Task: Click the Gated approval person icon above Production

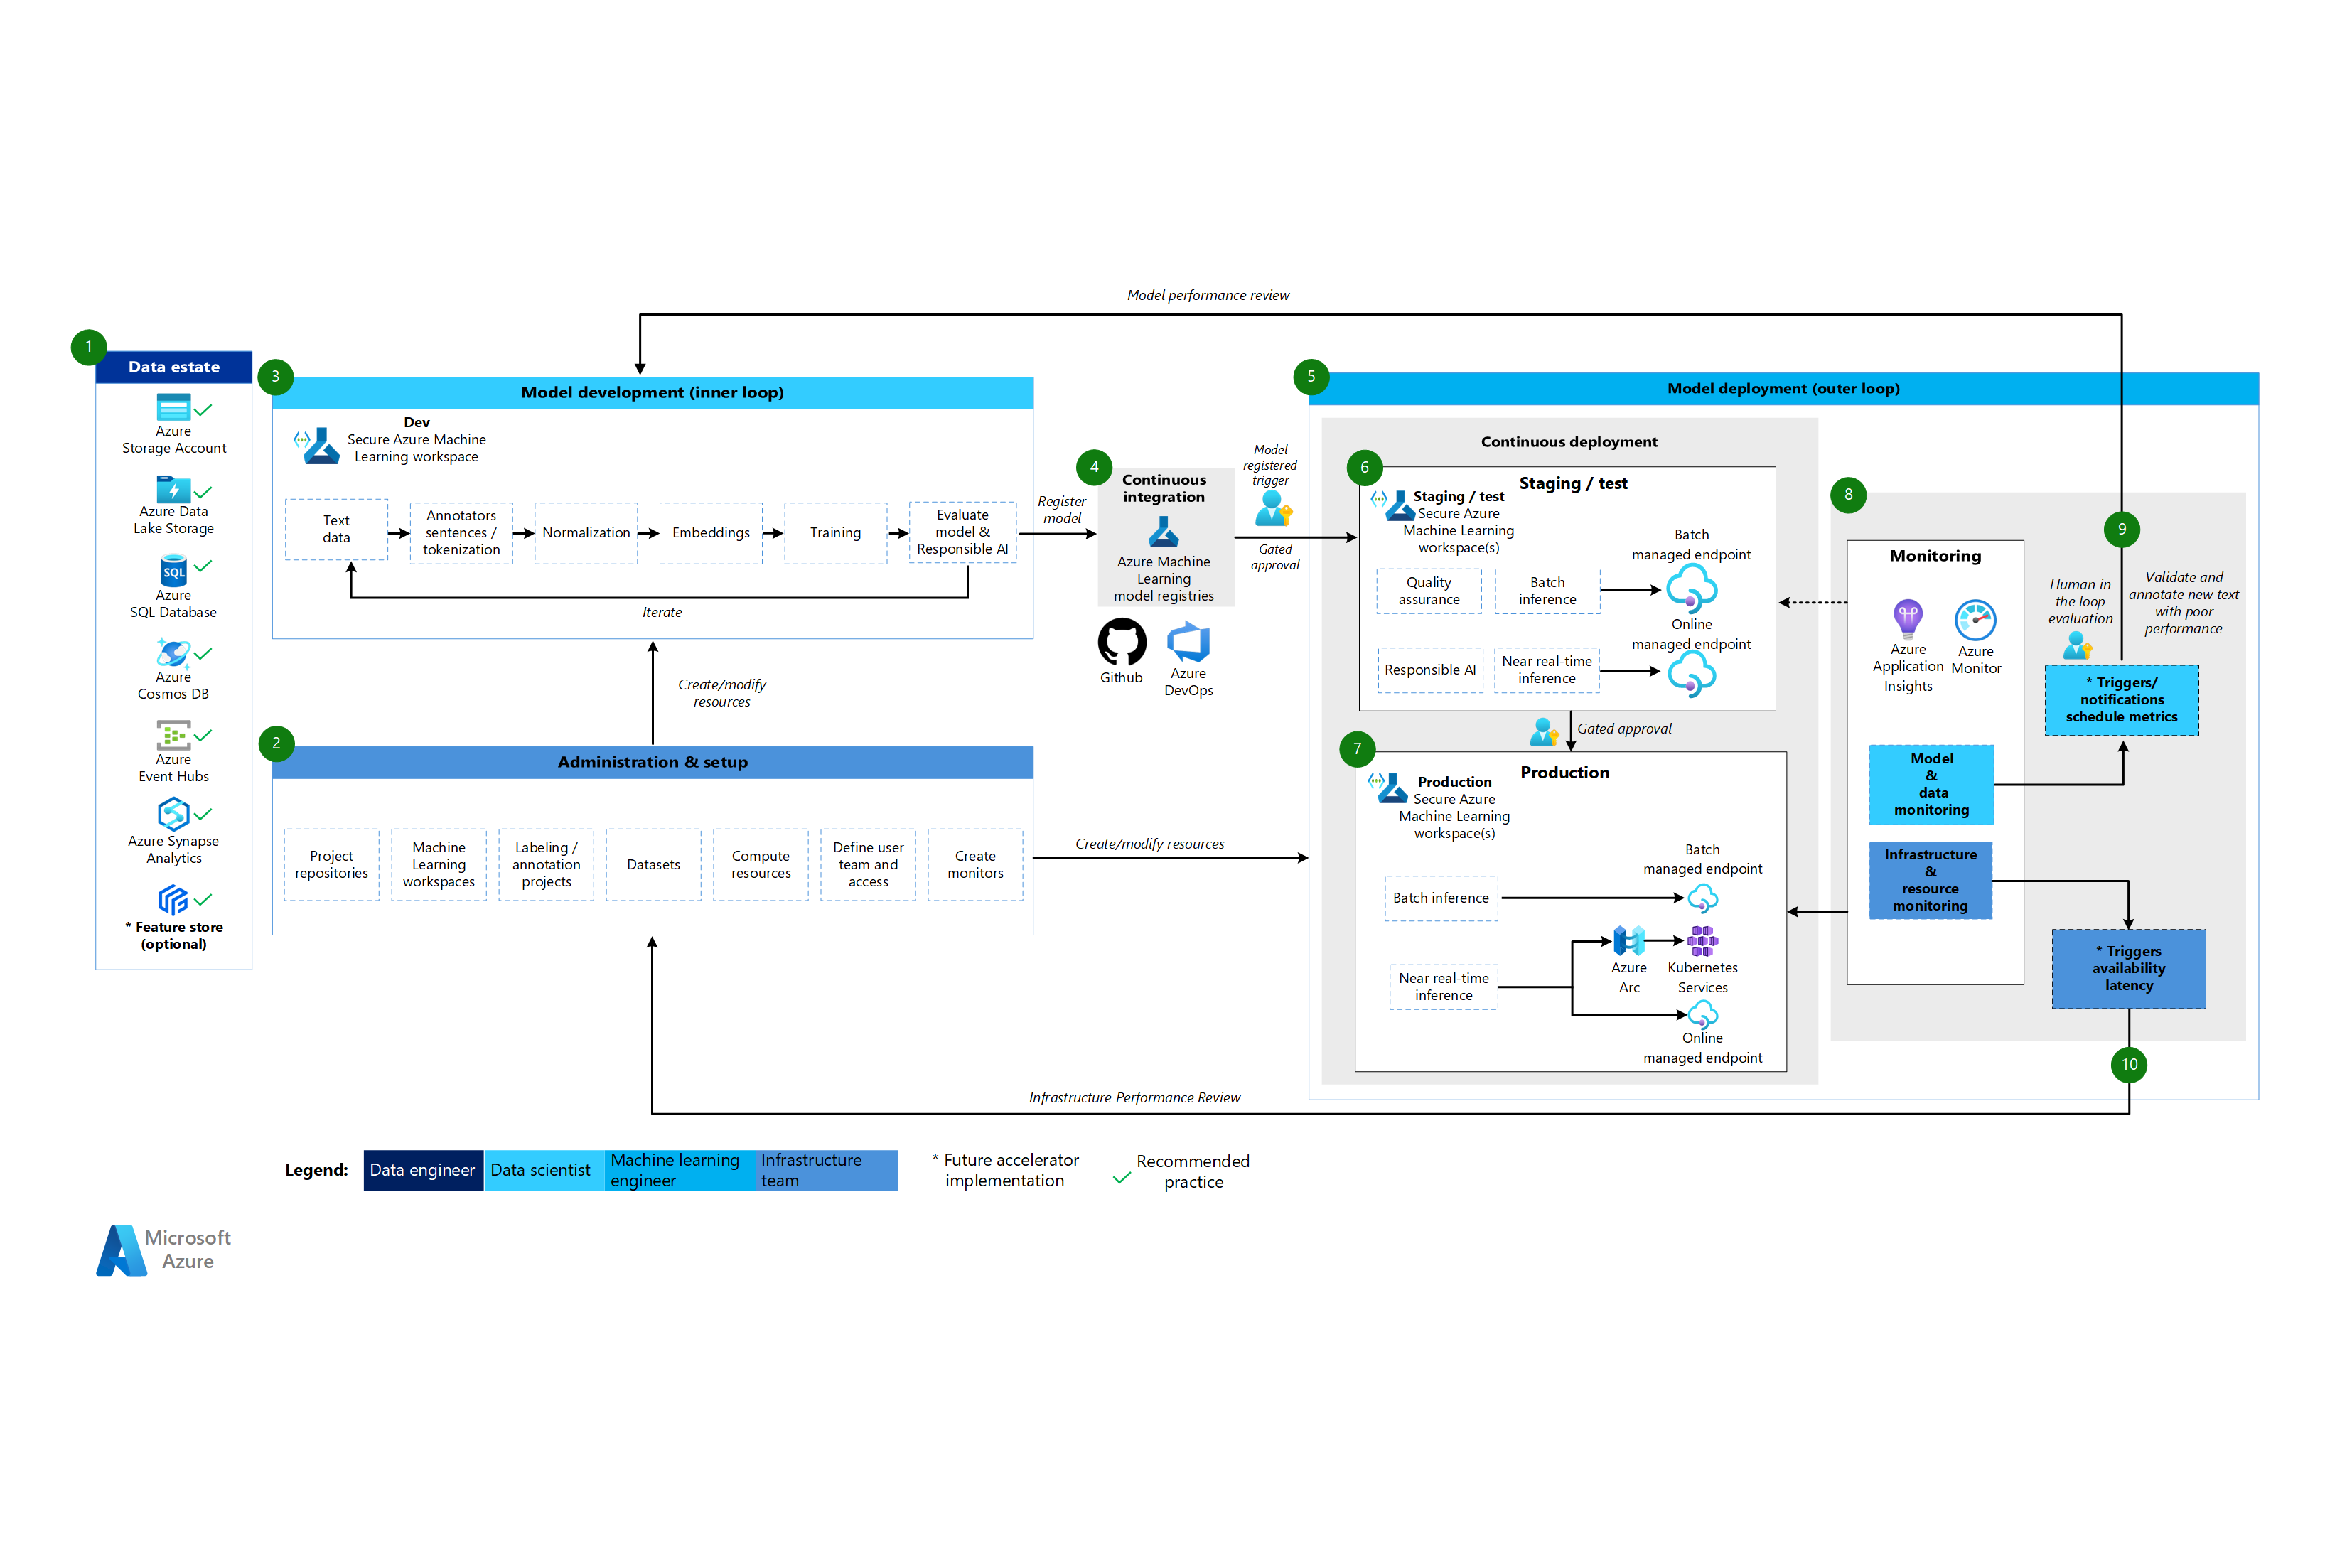Action: (1544, 732)
